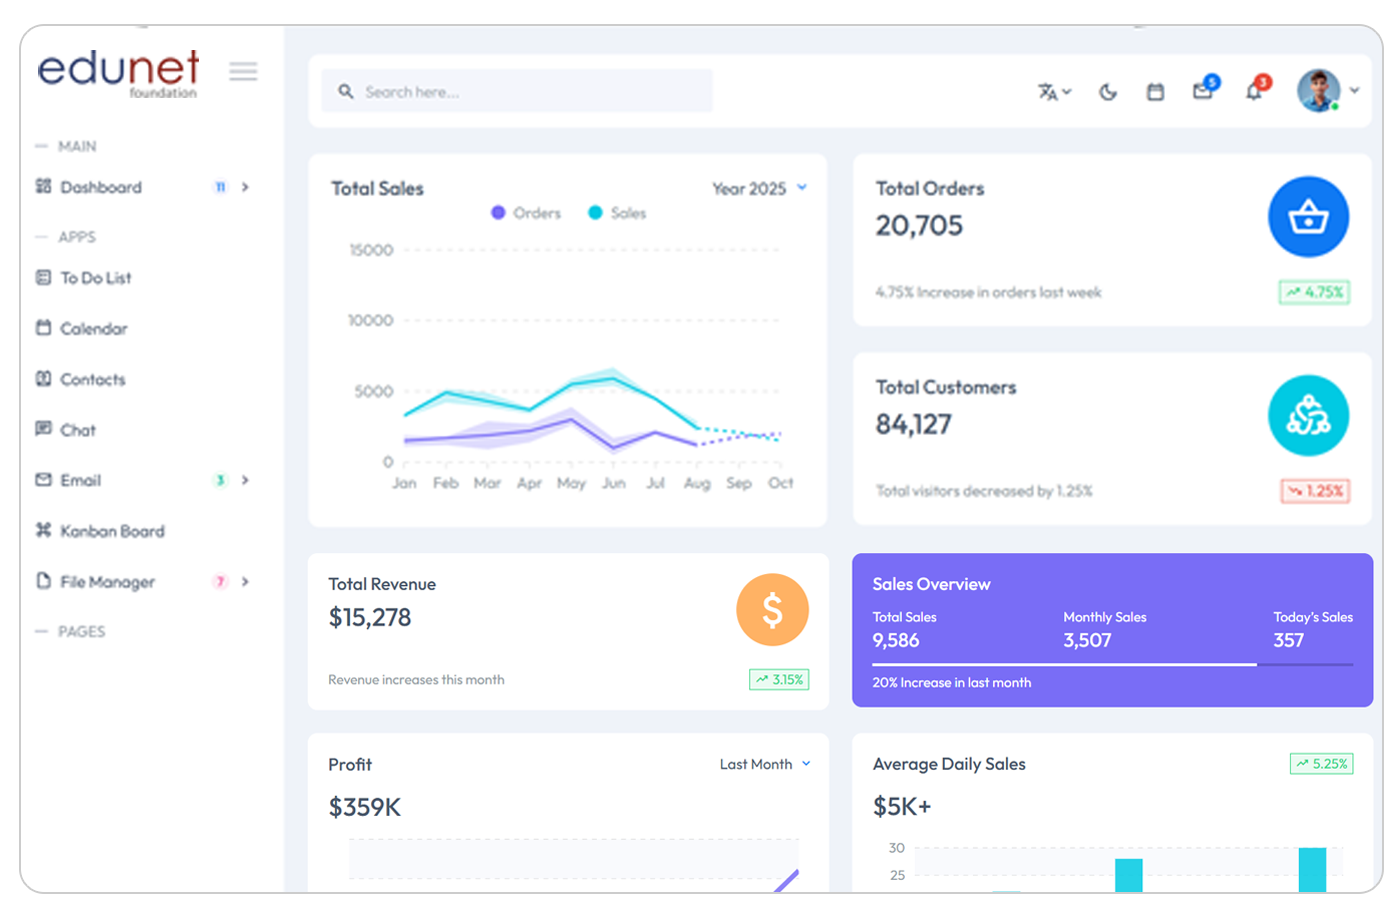Open notifications with the bell icon

(x=1256, y=89)
